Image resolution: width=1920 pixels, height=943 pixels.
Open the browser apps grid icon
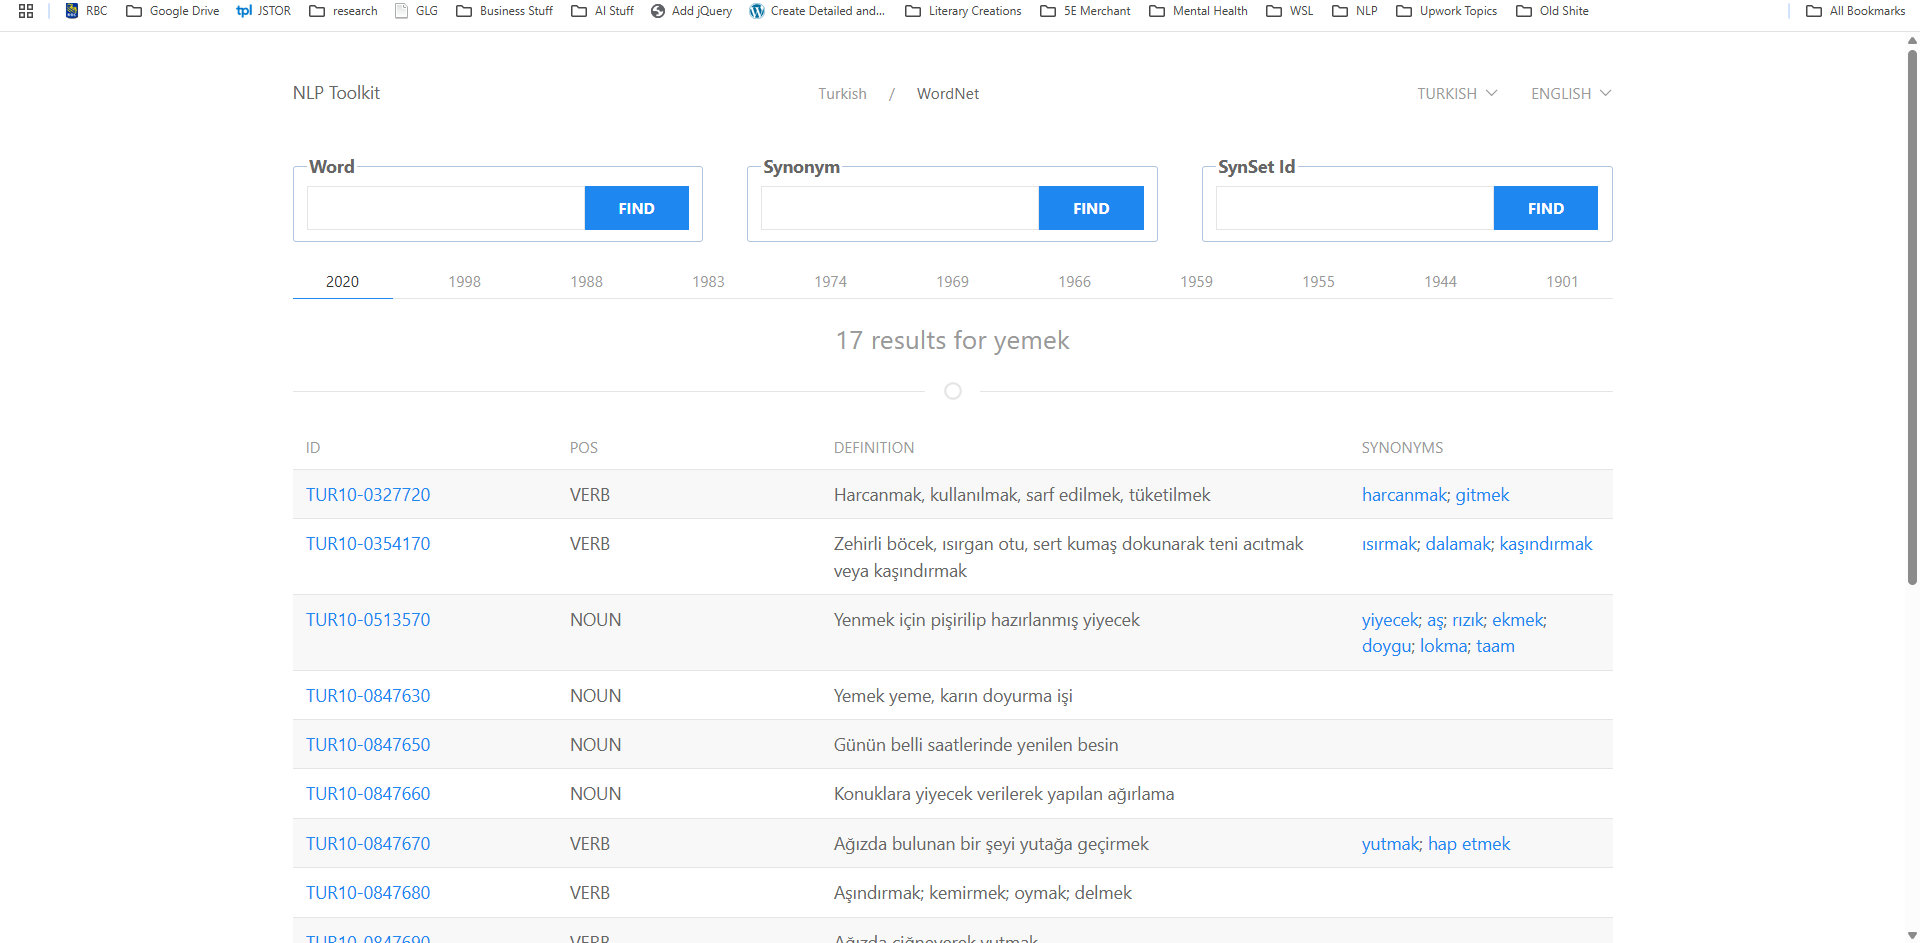coord(26,11)
